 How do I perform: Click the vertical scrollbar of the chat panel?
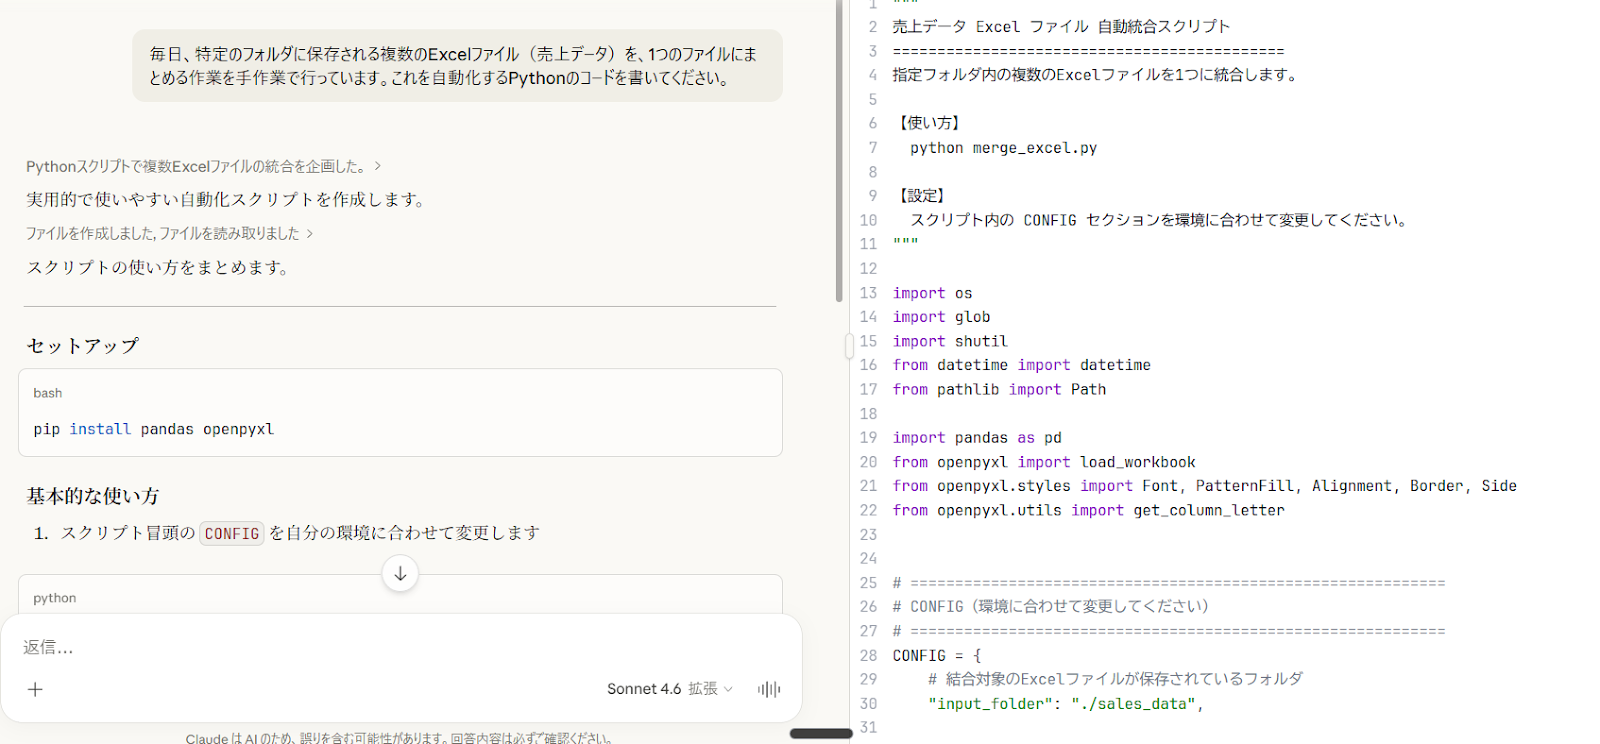click(839, 150)
